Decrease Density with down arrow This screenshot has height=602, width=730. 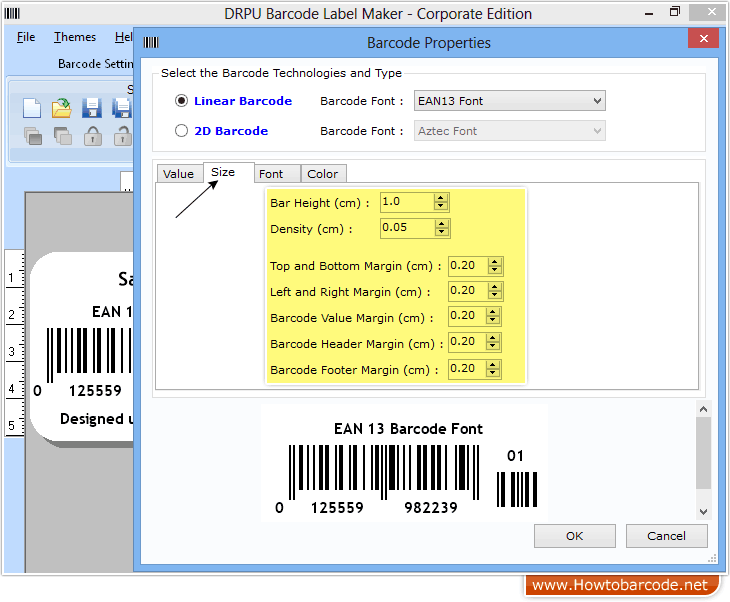(x=441, y=232)
